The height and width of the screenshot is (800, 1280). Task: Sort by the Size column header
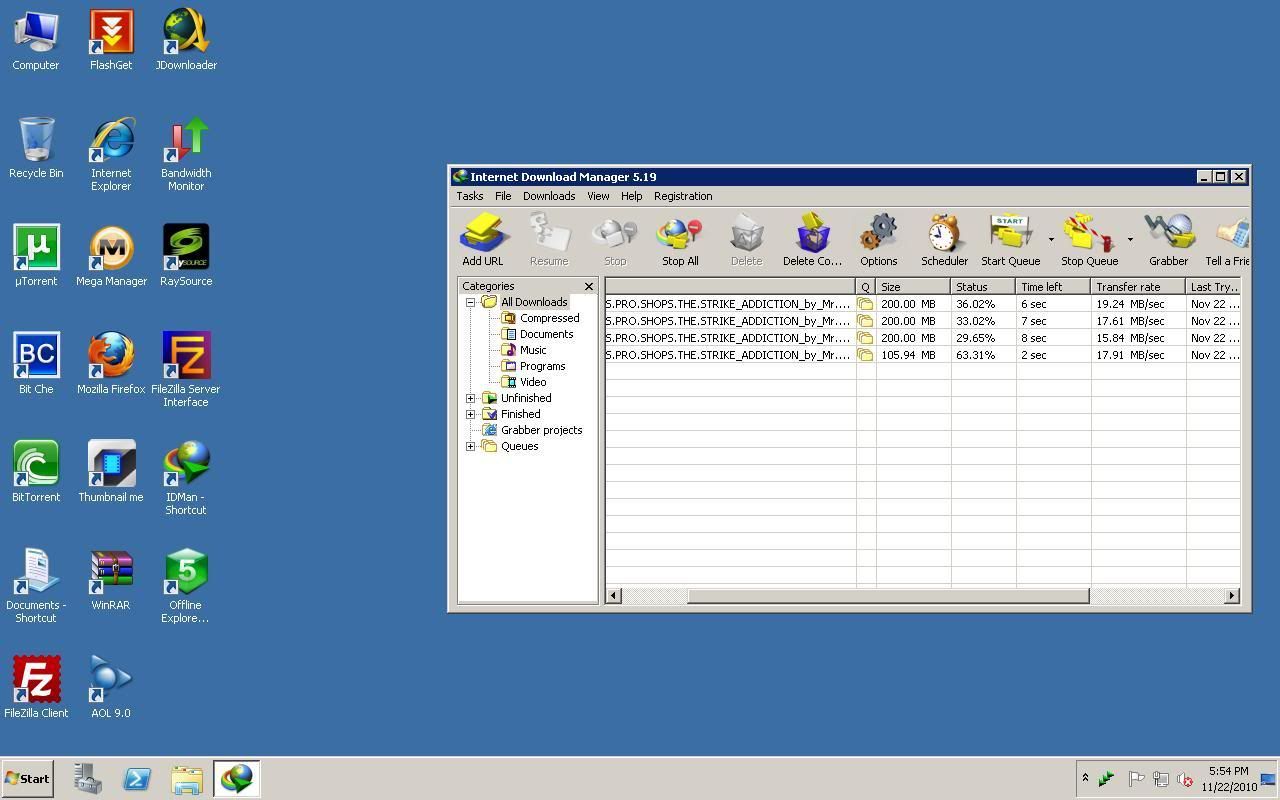[913, 287]
